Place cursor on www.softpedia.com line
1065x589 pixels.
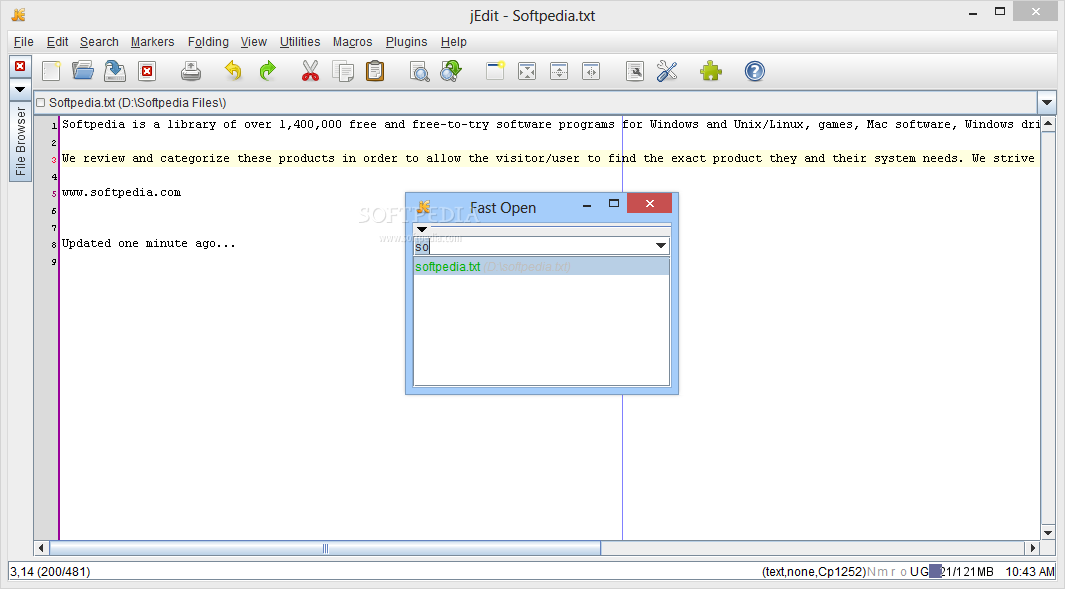[x=122, y=192]
